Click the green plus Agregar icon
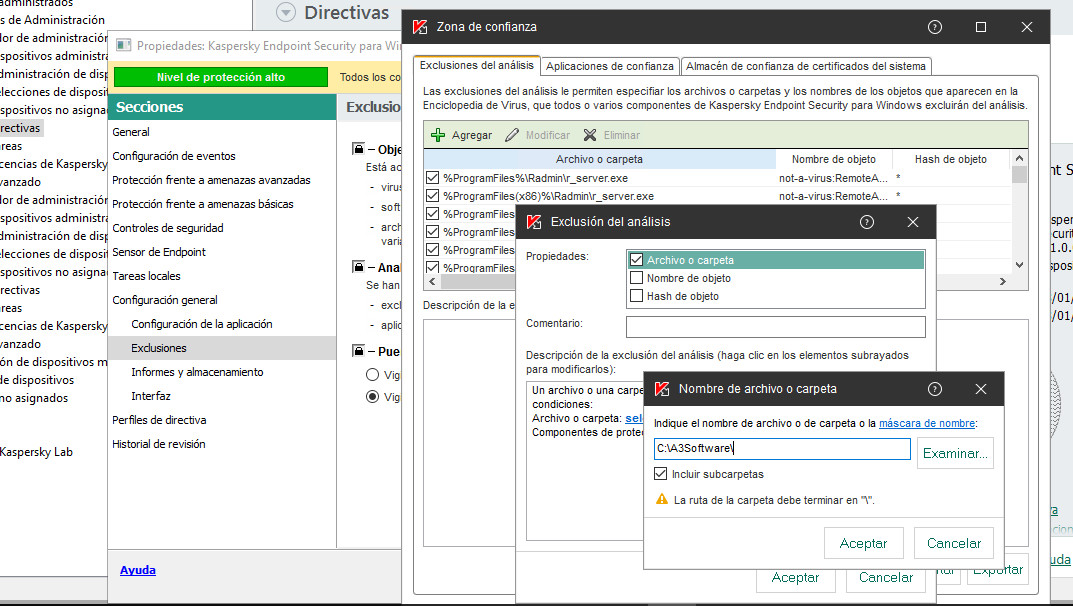 pyautogui.click(x=438, y=135)
